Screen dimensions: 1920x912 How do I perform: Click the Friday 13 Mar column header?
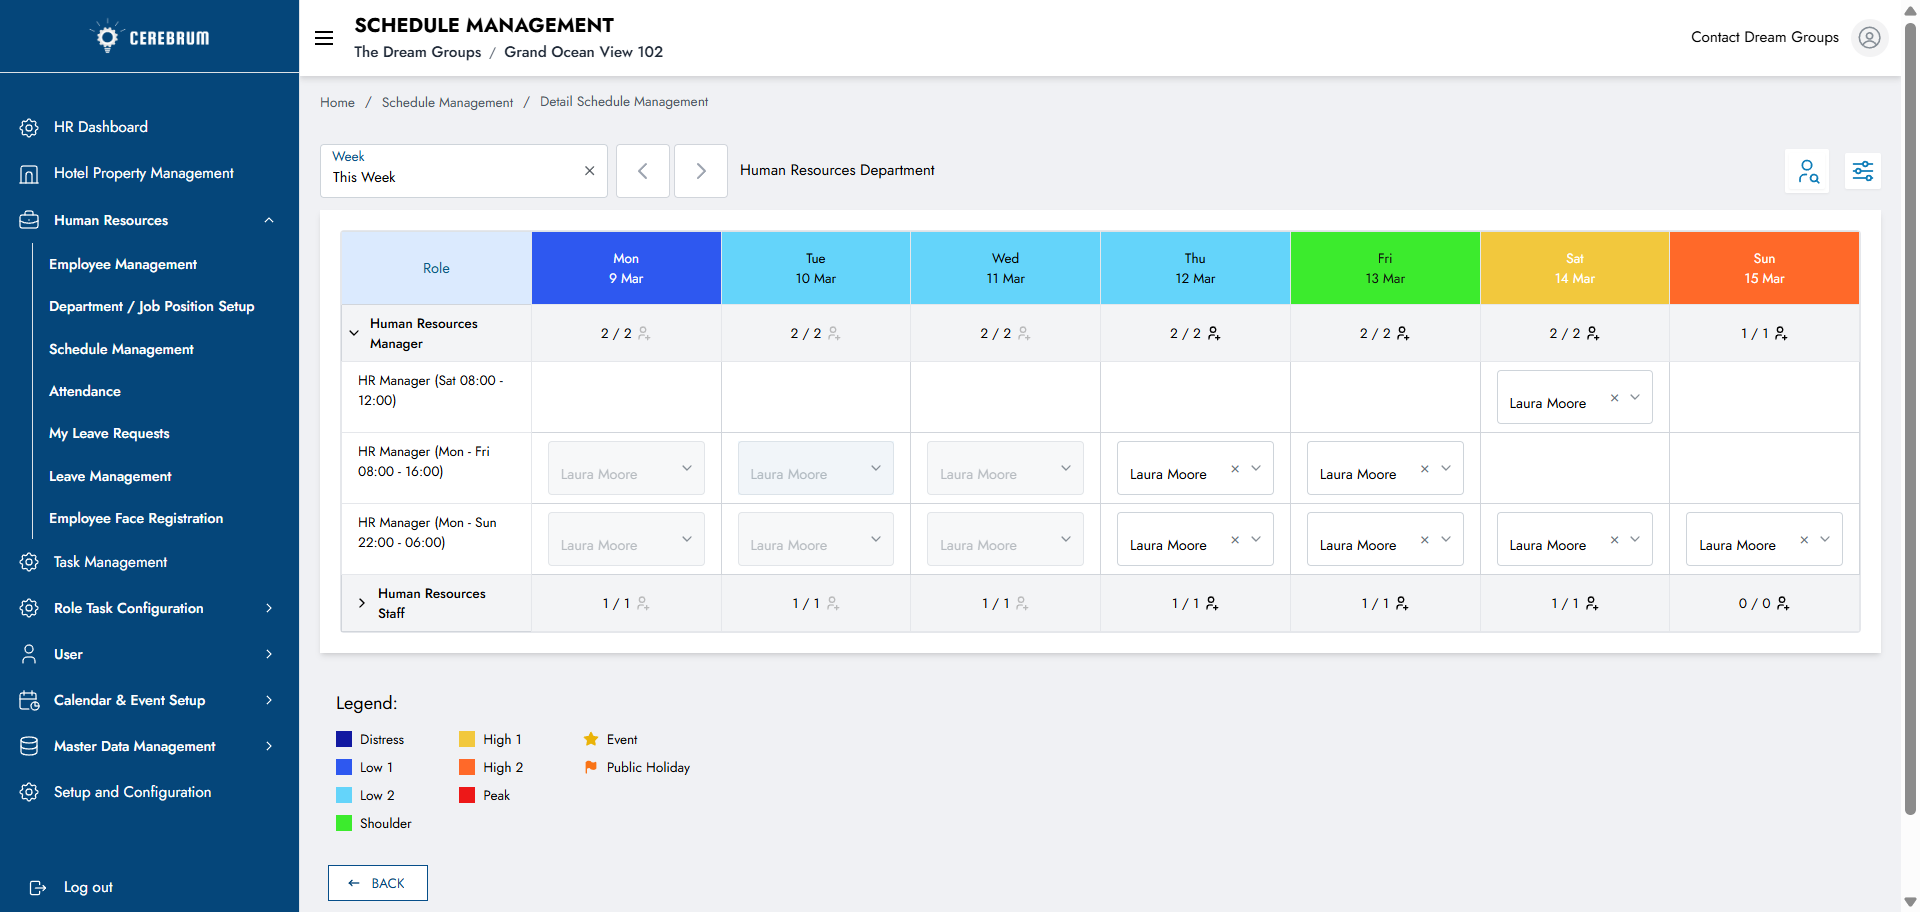point(1384,268)
